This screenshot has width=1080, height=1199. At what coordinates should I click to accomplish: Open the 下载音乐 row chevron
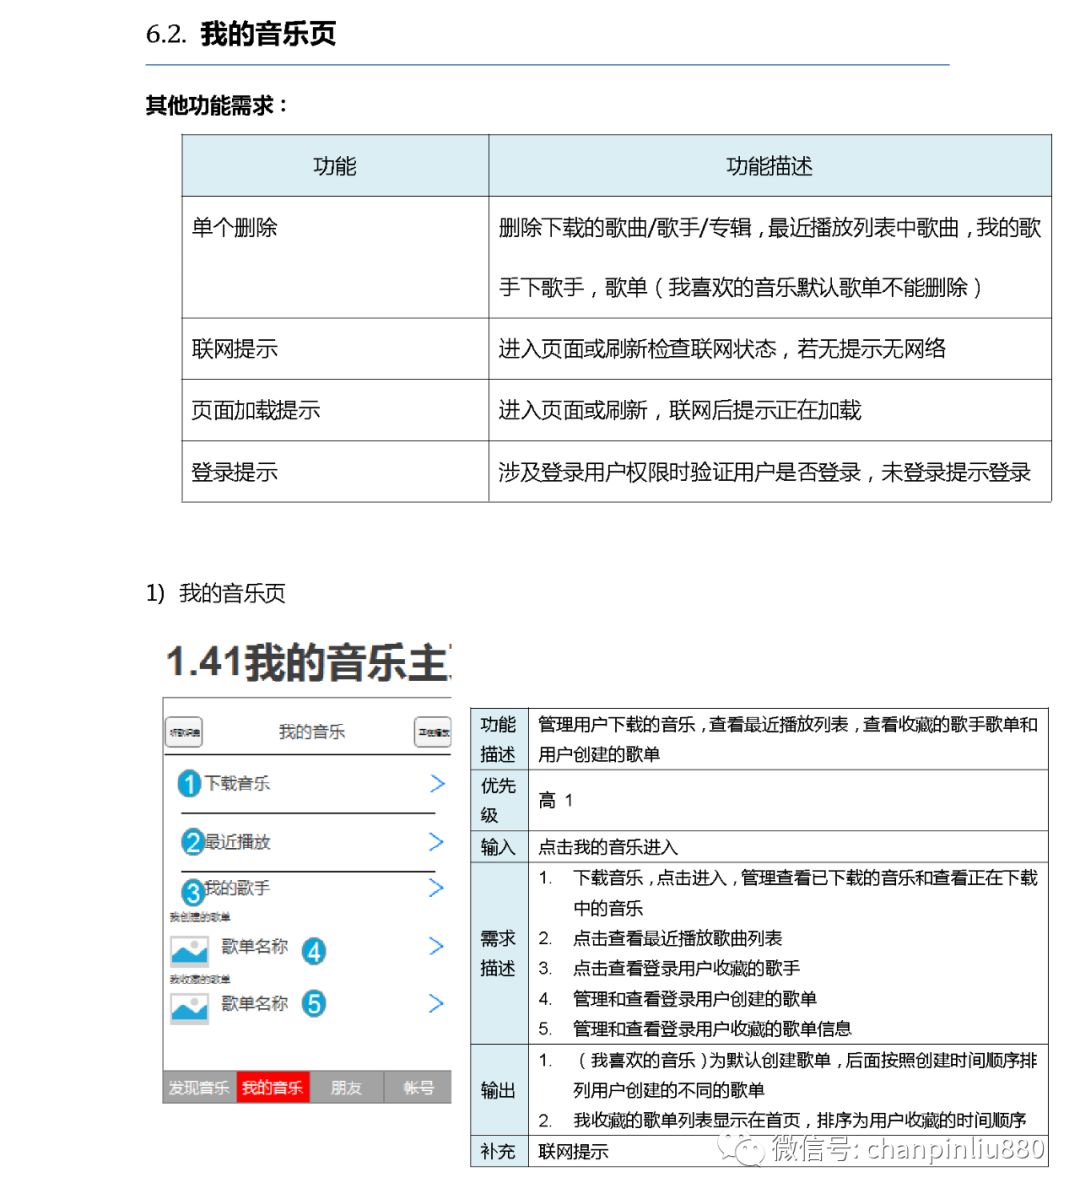437,783
